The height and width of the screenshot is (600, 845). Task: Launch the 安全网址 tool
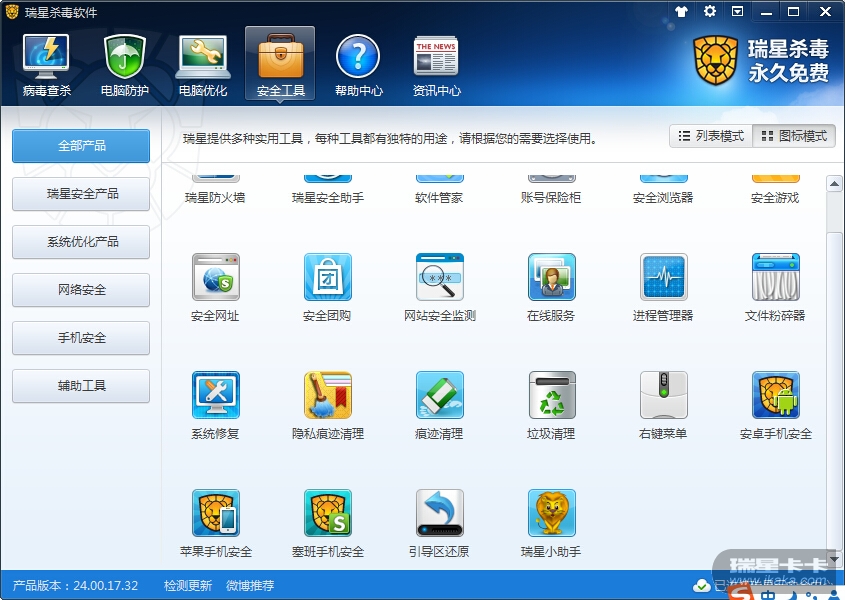[x=216, y=287]
